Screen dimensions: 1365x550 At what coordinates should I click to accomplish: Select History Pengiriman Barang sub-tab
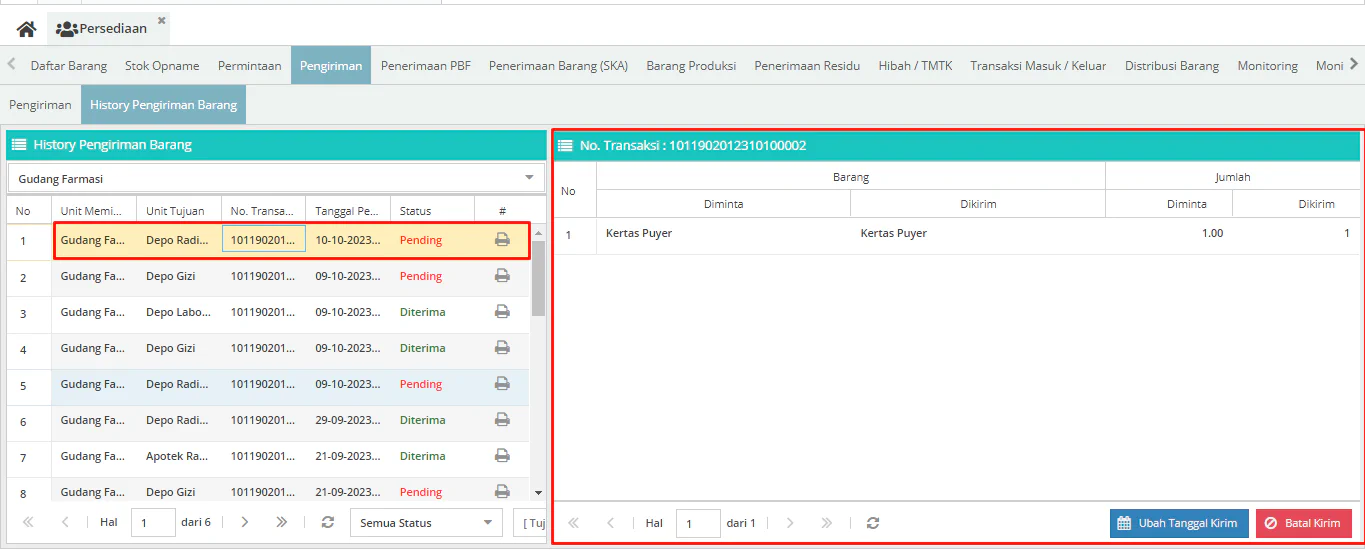point(163,105)
